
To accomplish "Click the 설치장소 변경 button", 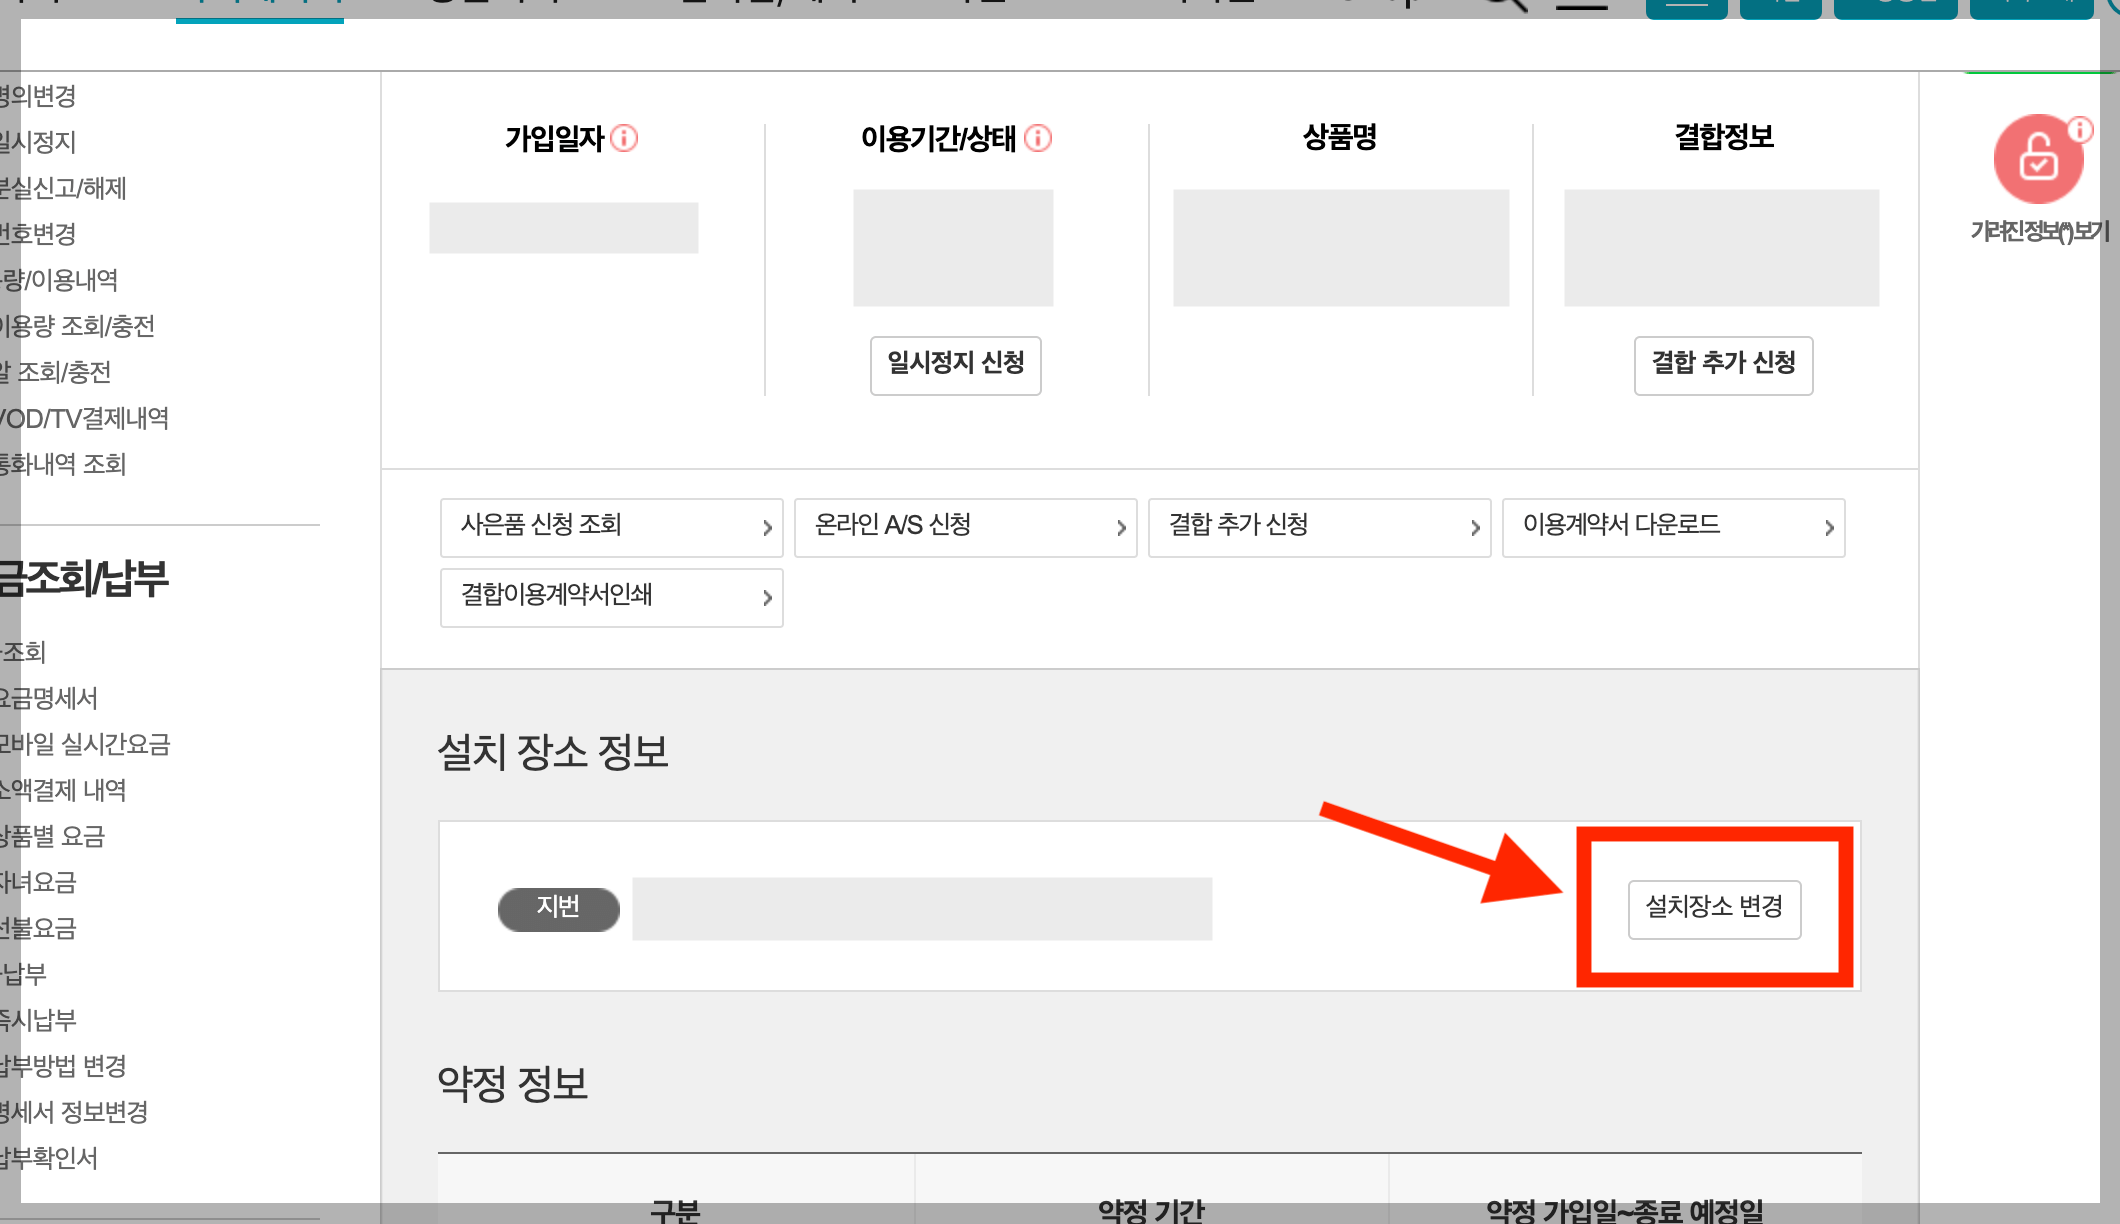I will tap(1714, 908).
